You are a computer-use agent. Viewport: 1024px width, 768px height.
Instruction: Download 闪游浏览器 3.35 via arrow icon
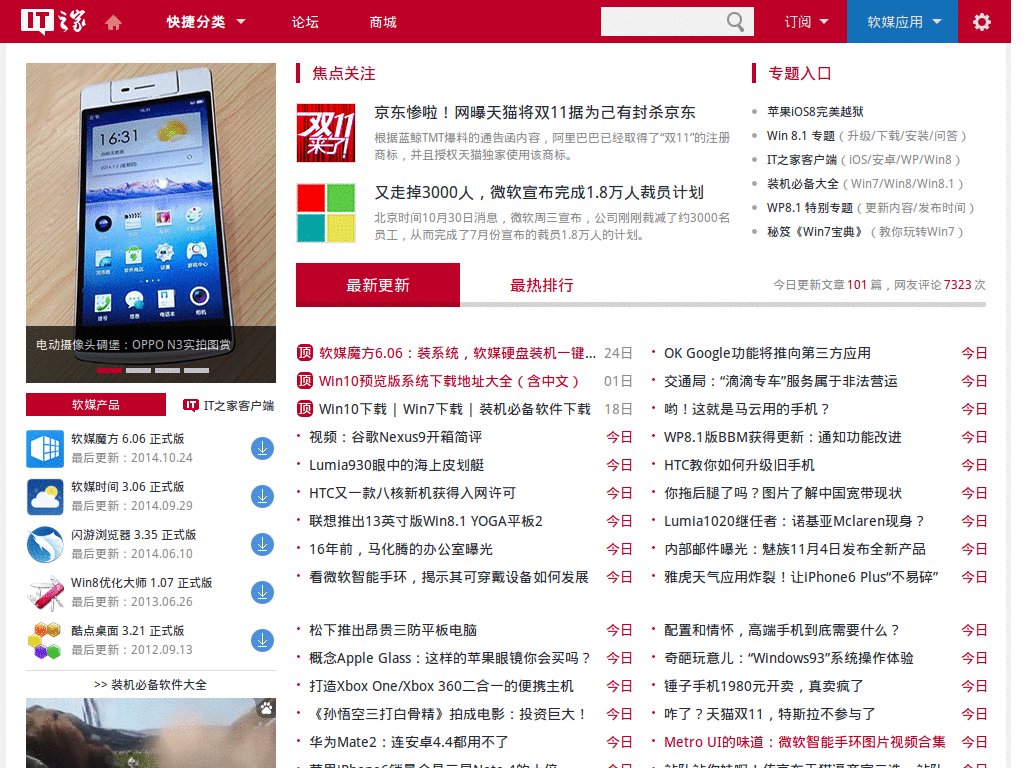(x=263, y=545)
